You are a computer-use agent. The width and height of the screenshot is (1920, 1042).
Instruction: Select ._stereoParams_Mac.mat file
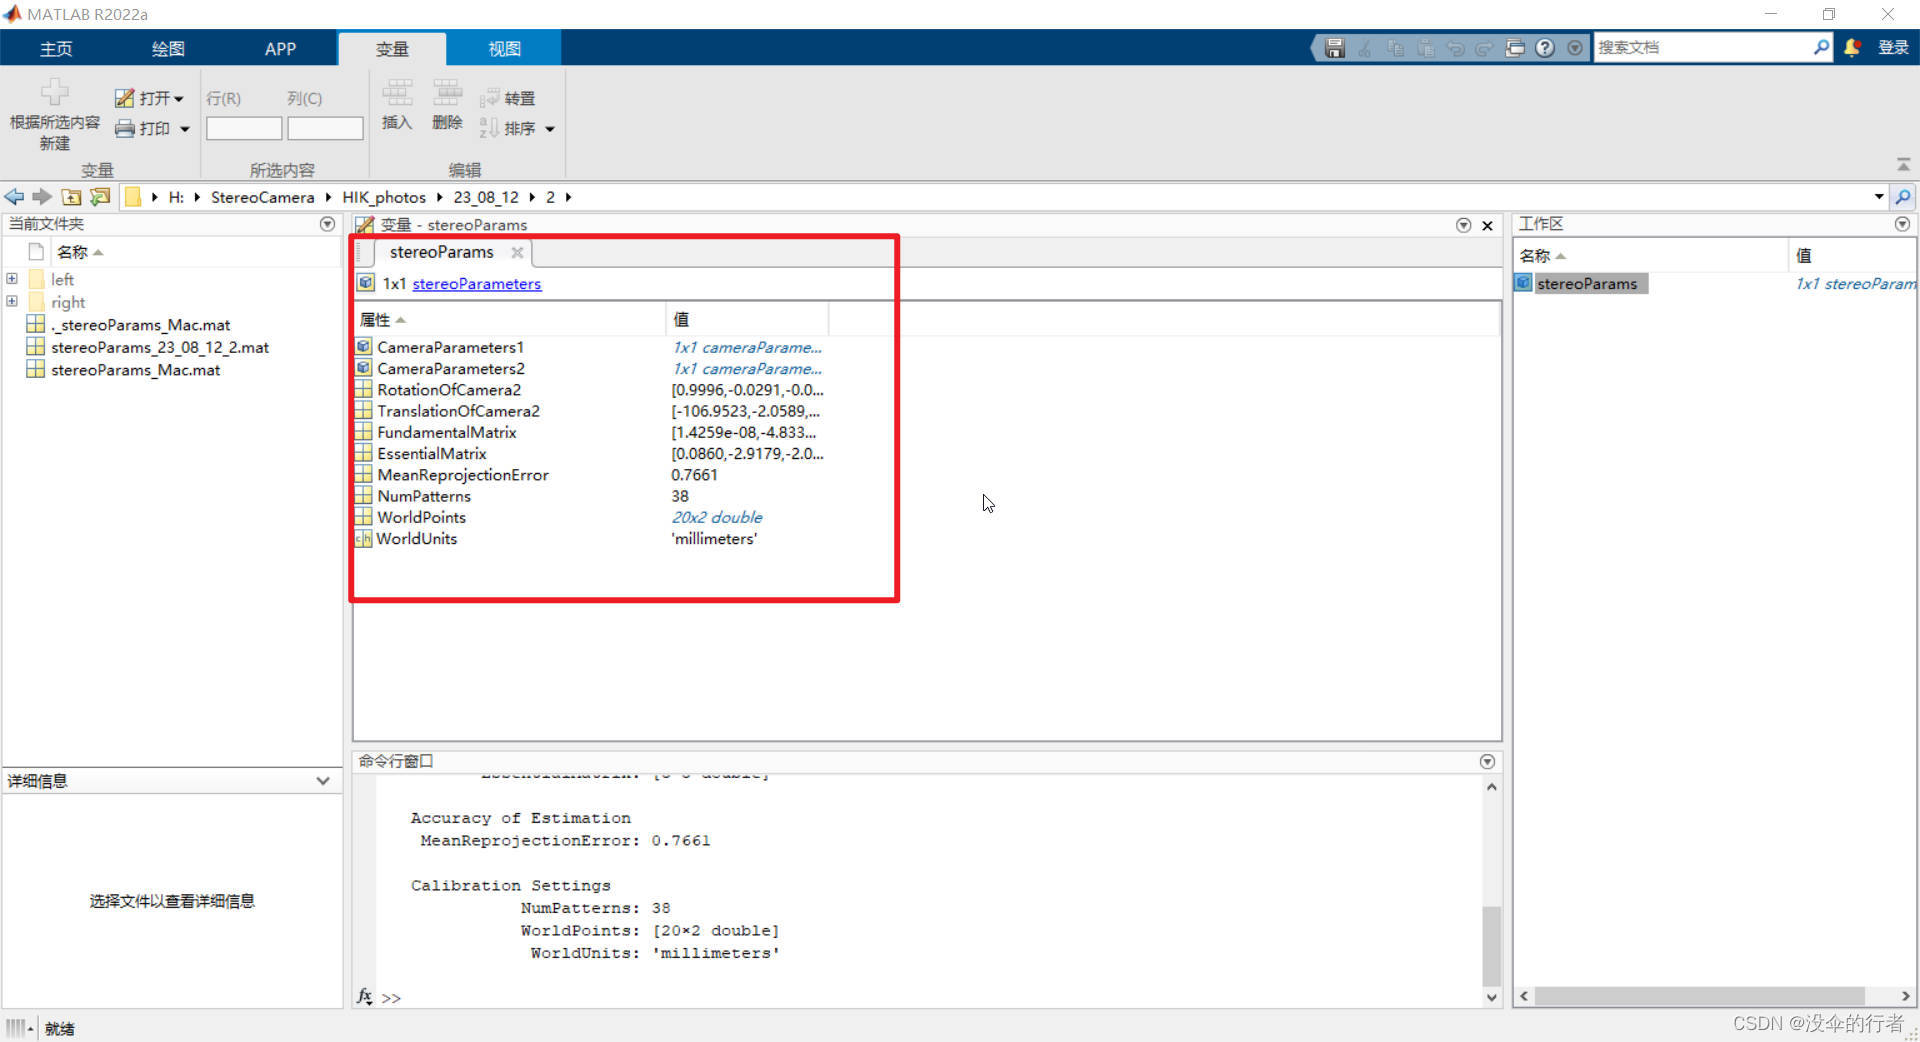point(141,325)
